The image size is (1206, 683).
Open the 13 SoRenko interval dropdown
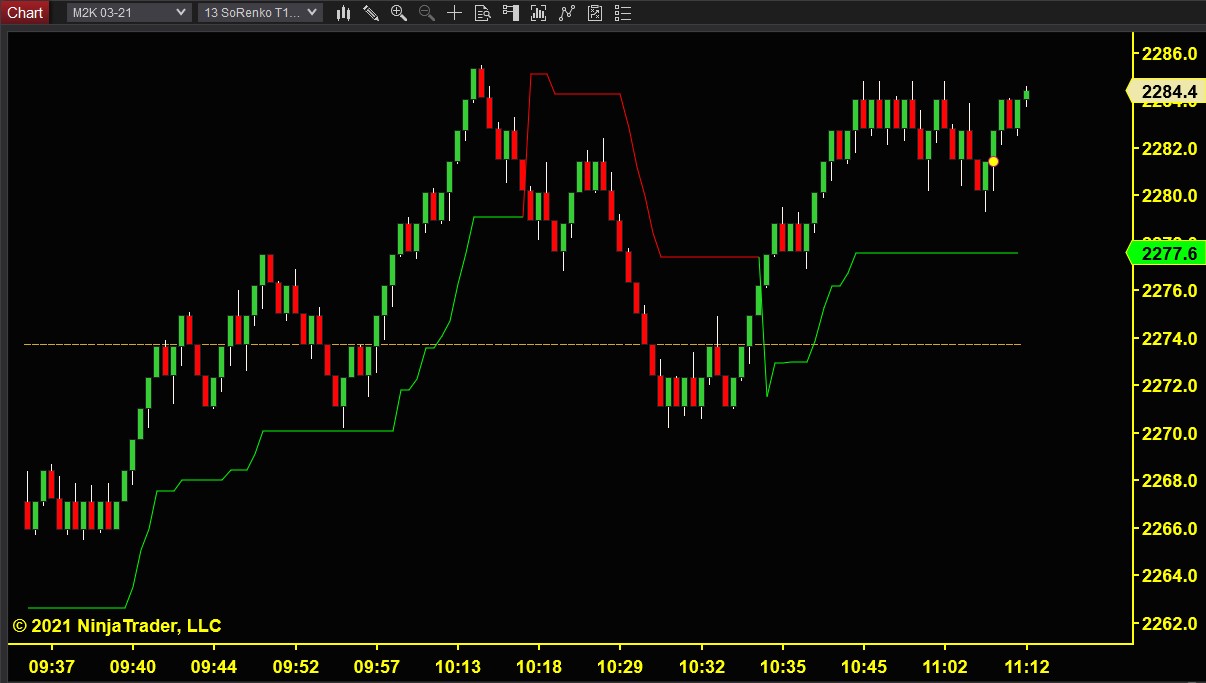point(260,13)
